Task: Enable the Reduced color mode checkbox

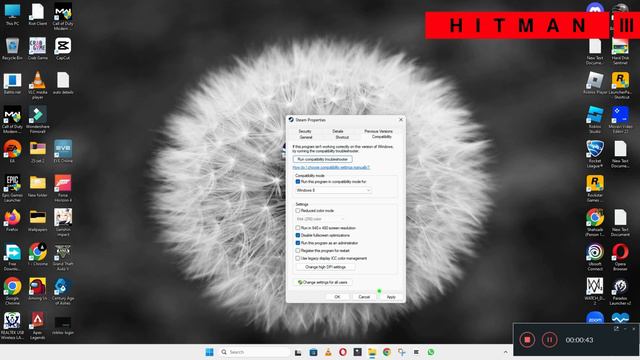Action: click(298, 211)
